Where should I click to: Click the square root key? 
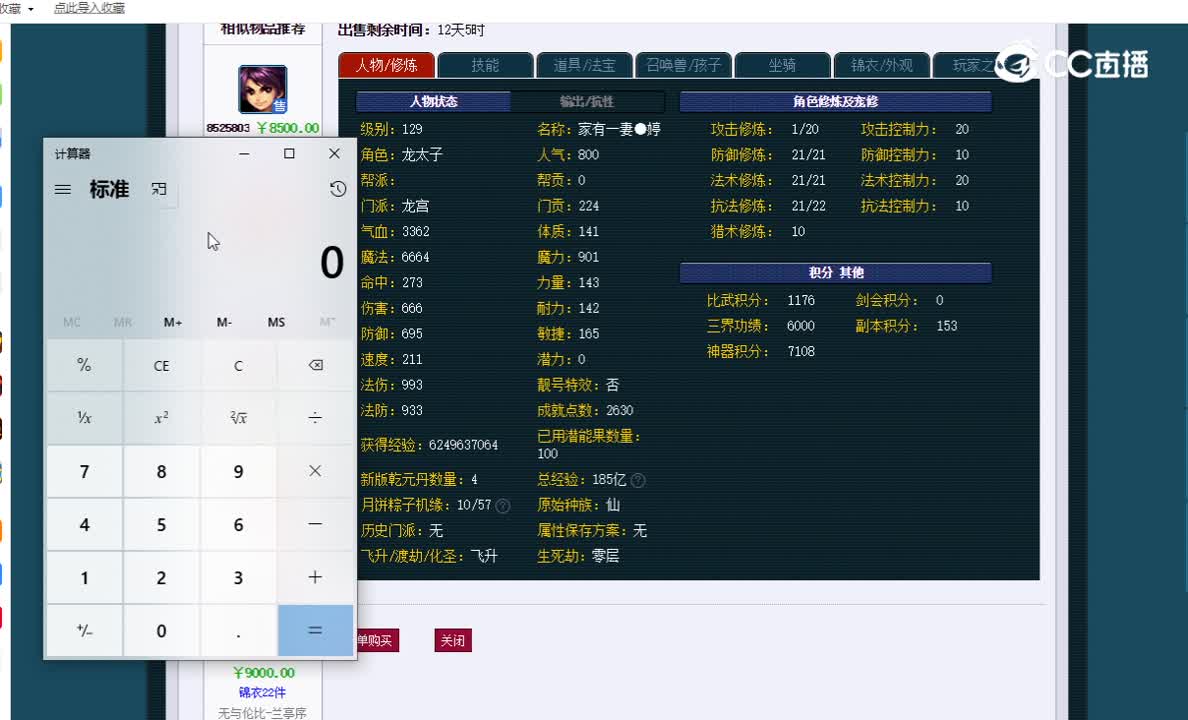click(x=238, y=418)
